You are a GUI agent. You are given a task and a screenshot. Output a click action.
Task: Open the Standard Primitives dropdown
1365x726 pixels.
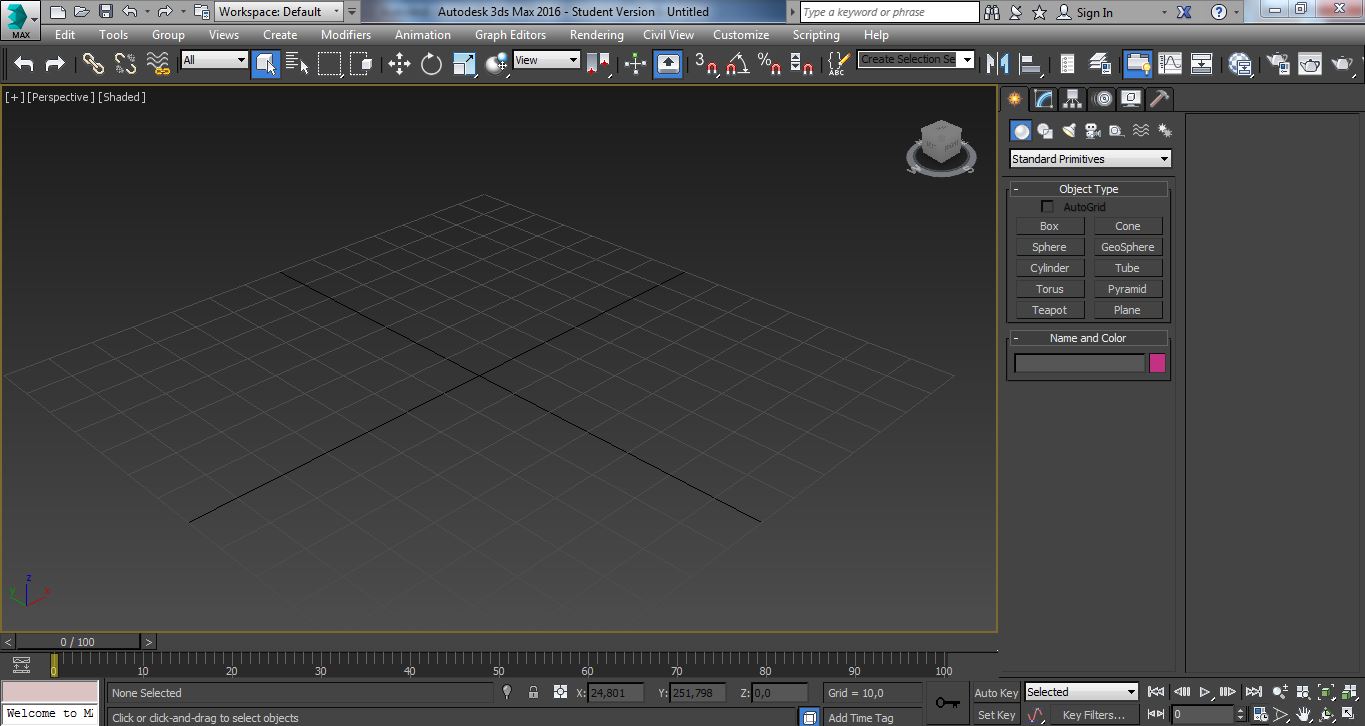tap(1089, 158)
